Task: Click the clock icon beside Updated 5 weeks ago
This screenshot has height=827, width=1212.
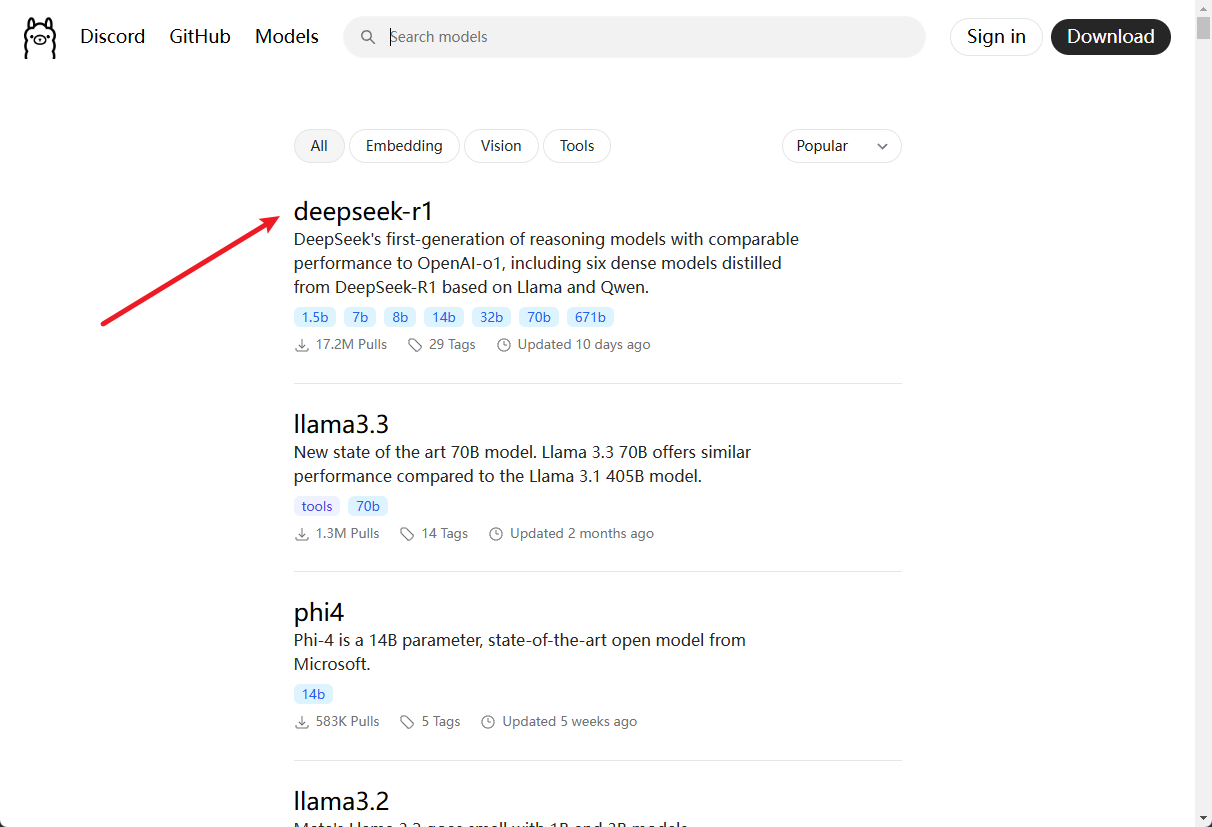Action: pos(488,722)
